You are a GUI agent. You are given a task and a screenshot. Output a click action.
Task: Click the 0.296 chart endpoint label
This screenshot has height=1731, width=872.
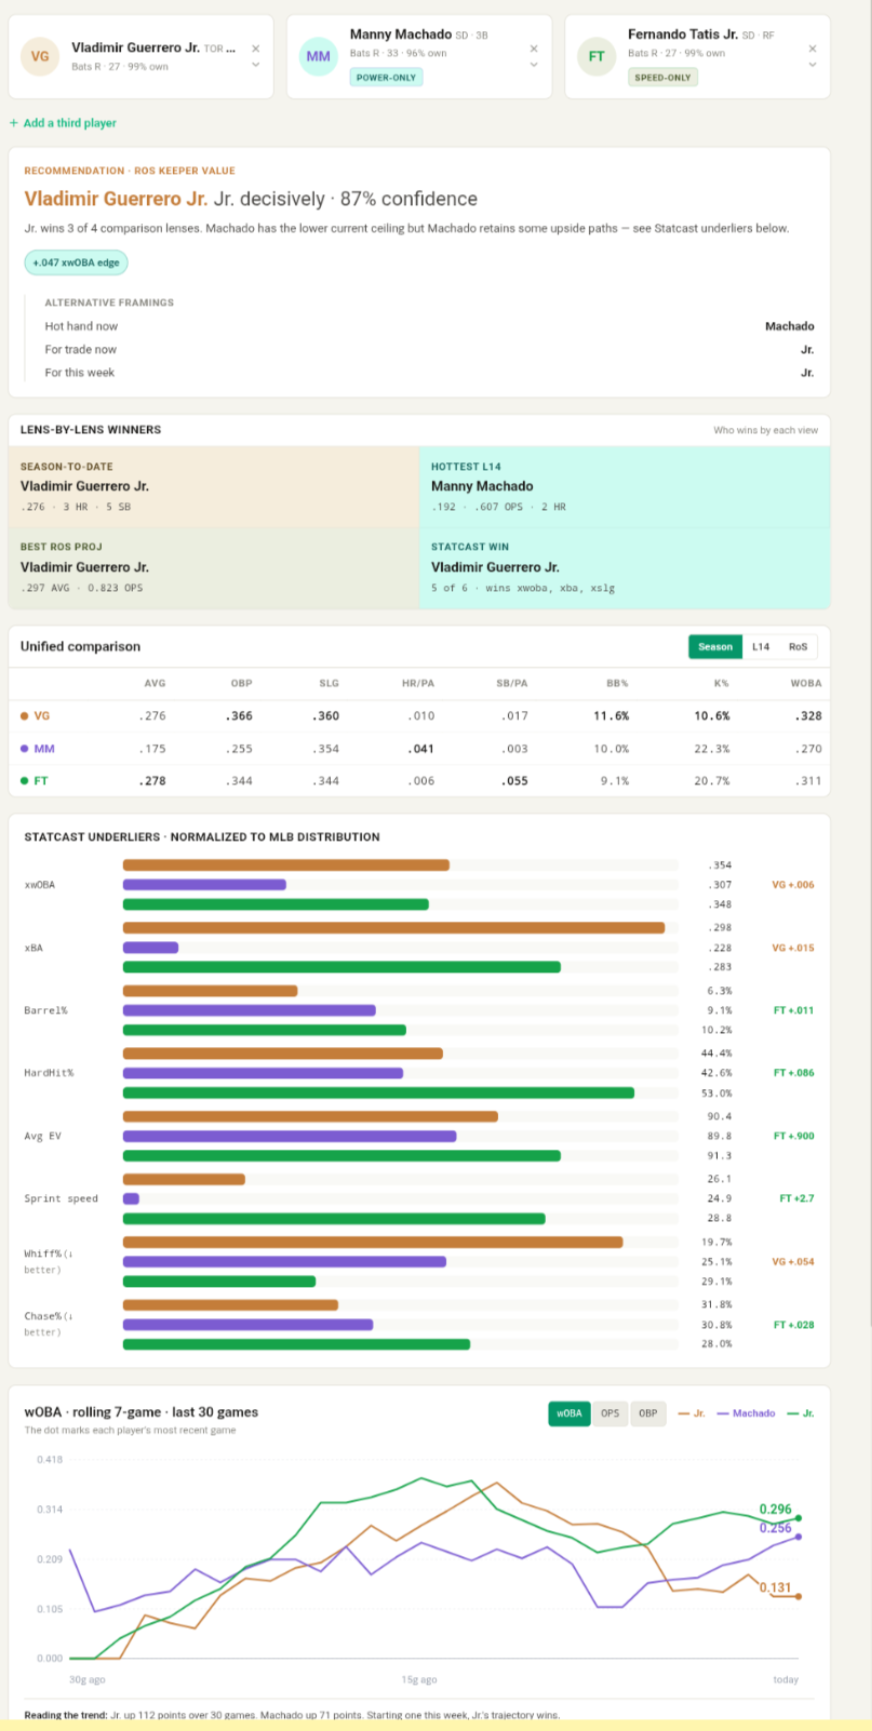tap(775, 1509)
